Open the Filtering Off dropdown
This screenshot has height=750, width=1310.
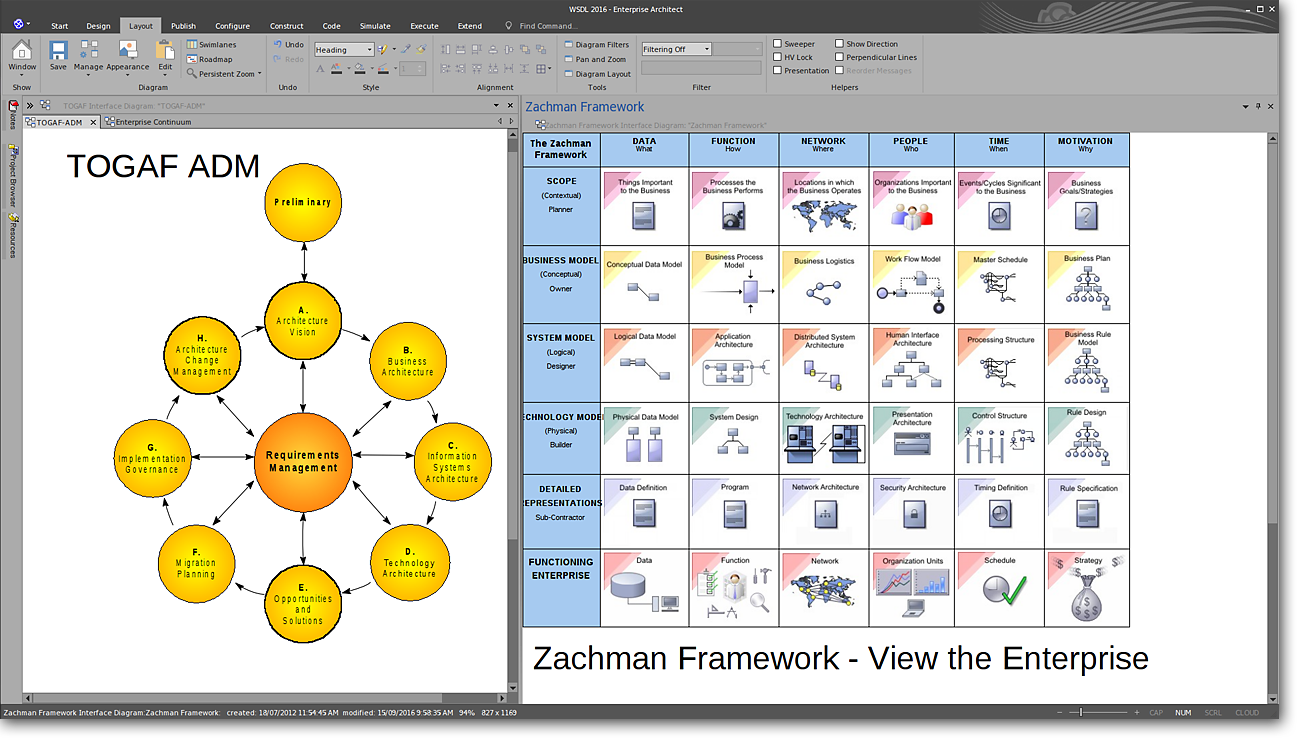706,49
